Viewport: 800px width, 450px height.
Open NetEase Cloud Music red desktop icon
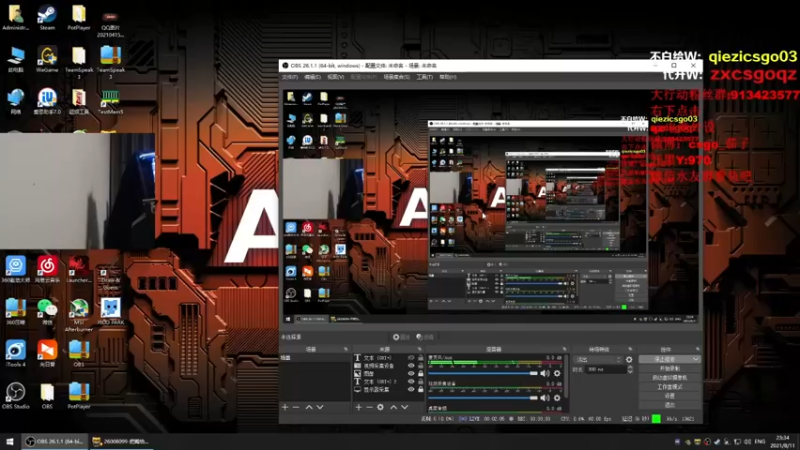pos(47,269)
